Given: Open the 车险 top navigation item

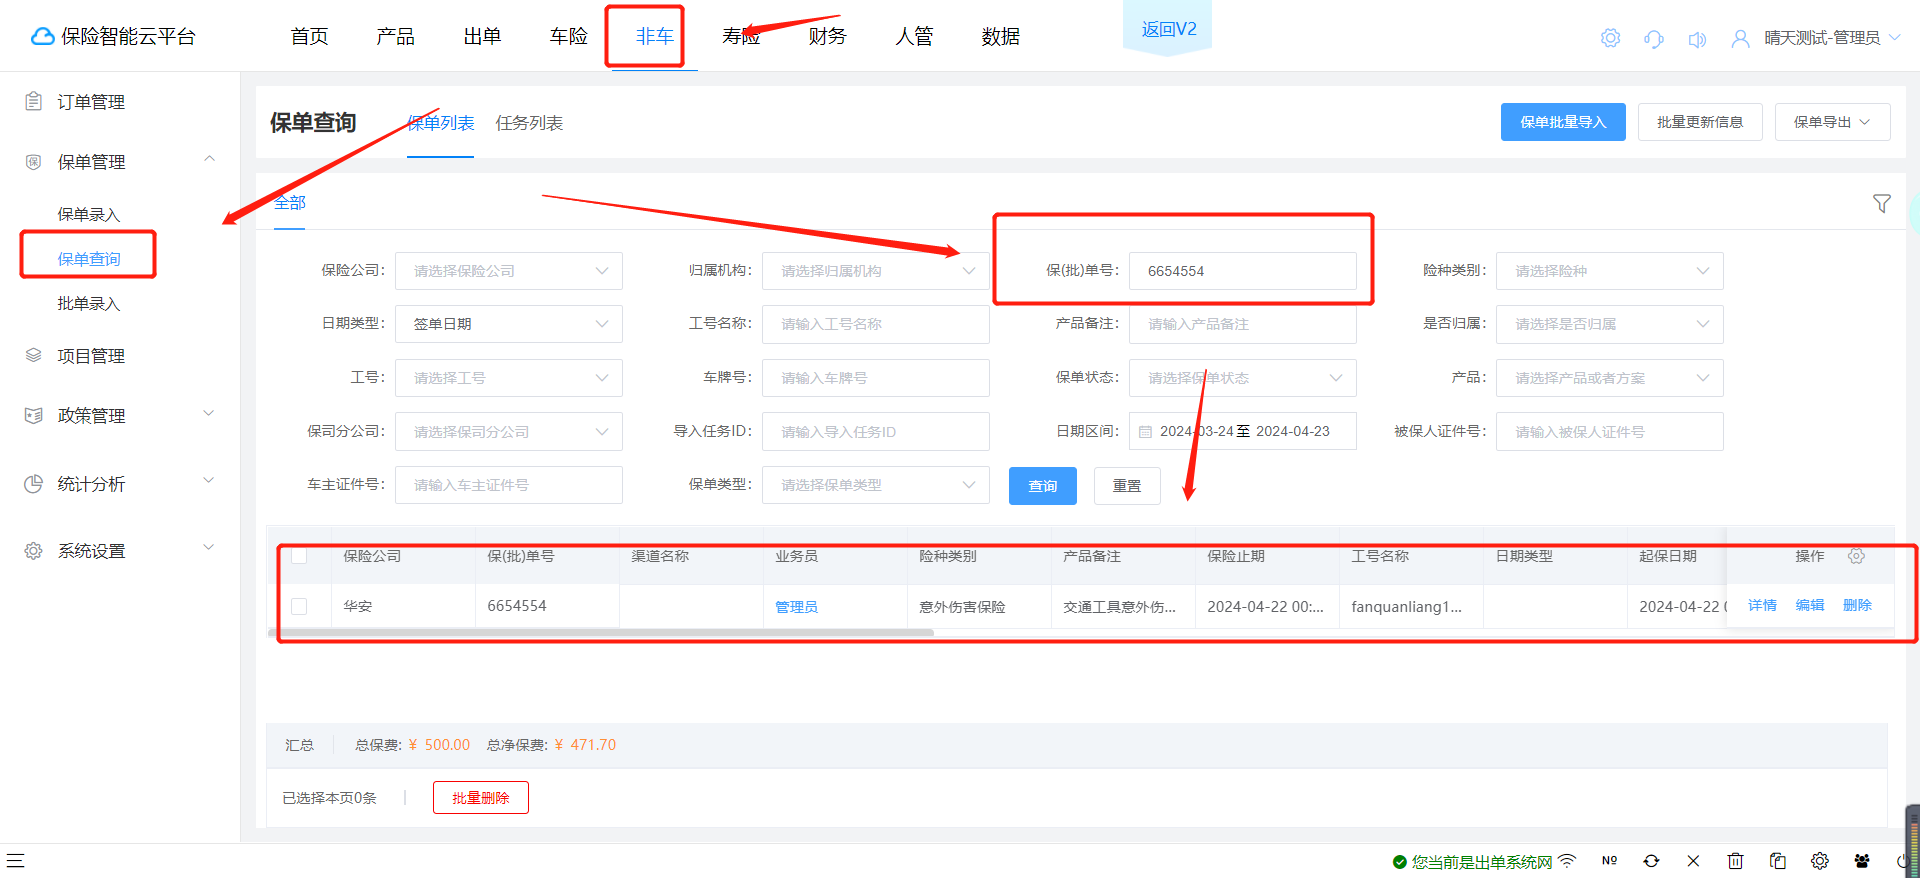Looking at the screenshot, I should 568,37.
